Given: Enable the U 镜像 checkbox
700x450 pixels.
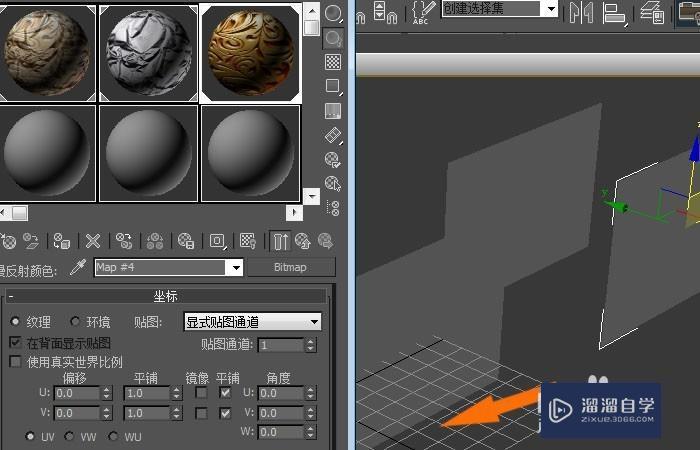Looking at the screenshot, I should [x=201, y=393].
